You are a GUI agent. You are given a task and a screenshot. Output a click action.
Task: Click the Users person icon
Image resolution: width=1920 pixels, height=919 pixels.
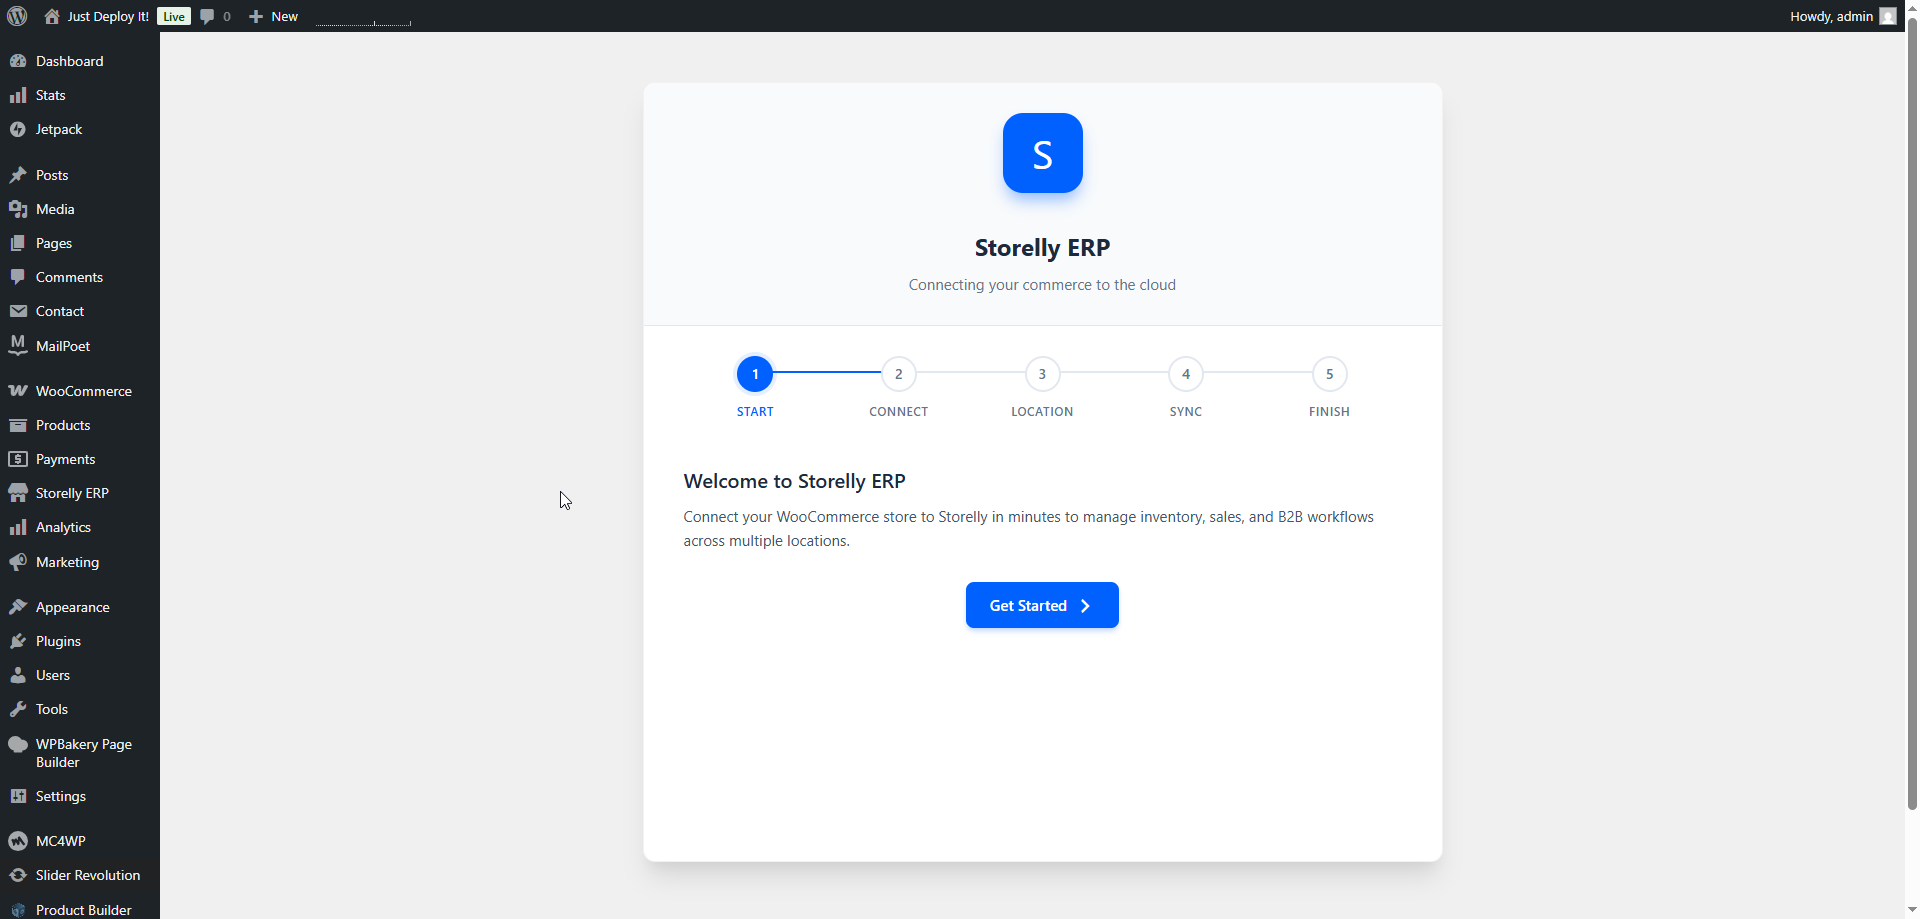point(18,675)
